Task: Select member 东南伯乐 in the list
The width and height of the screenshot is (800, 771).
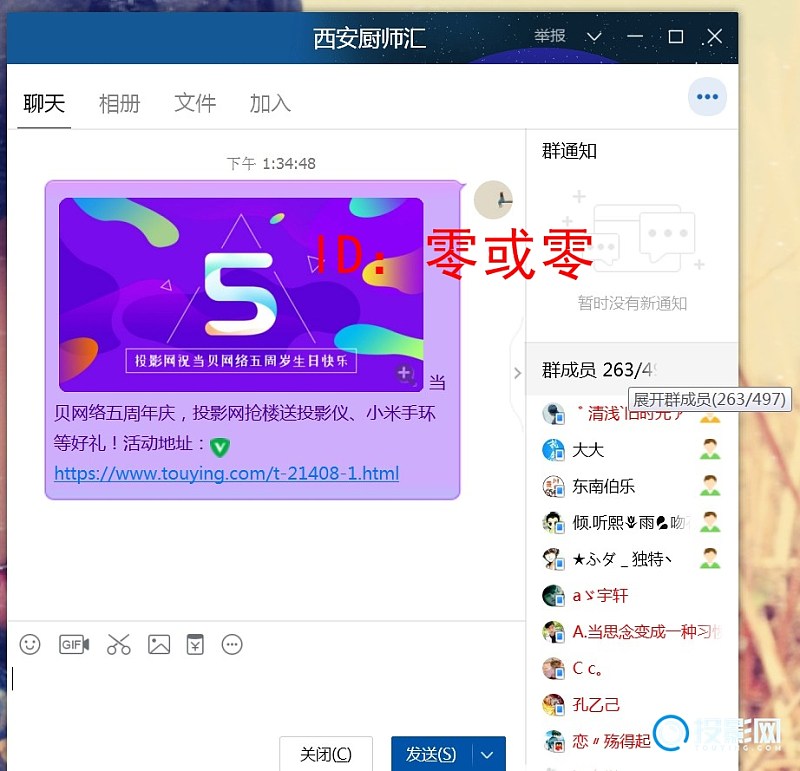Action: click(632, 486)
